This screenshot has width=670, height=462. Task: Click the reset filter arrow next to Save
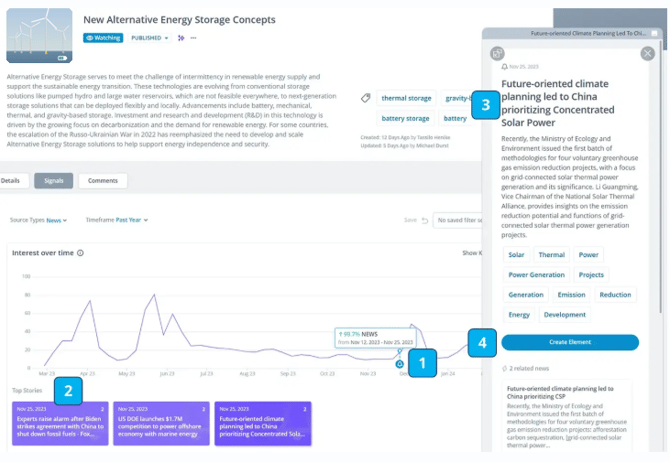(x=425, y=221)
